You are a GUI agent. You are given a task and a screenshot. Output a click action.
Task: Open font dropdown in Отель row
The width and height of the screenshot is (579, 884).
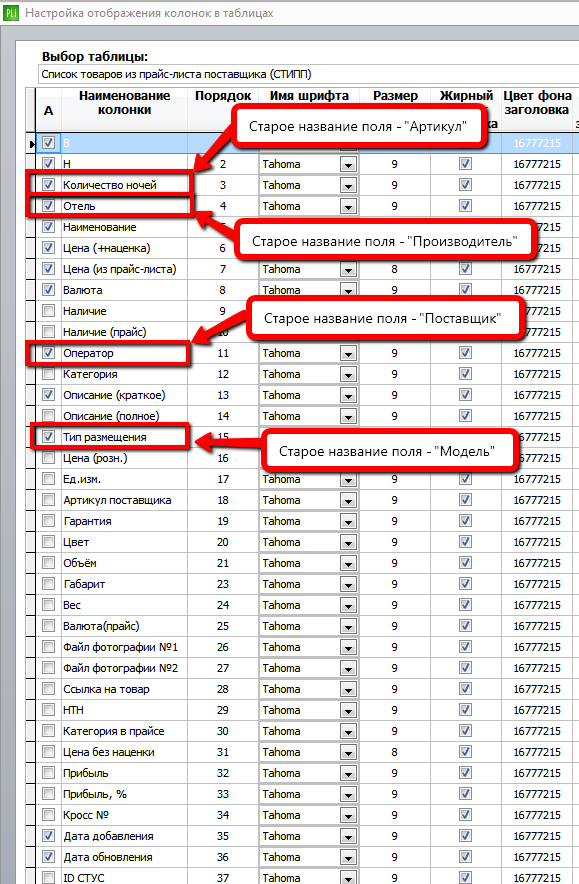pyautogui.click(x=348, y=206)
